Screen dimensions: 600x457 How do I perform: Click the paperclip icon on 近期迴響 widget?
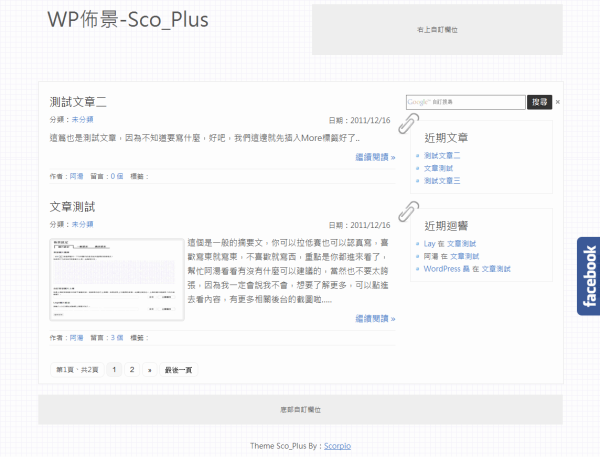point(408,211)
